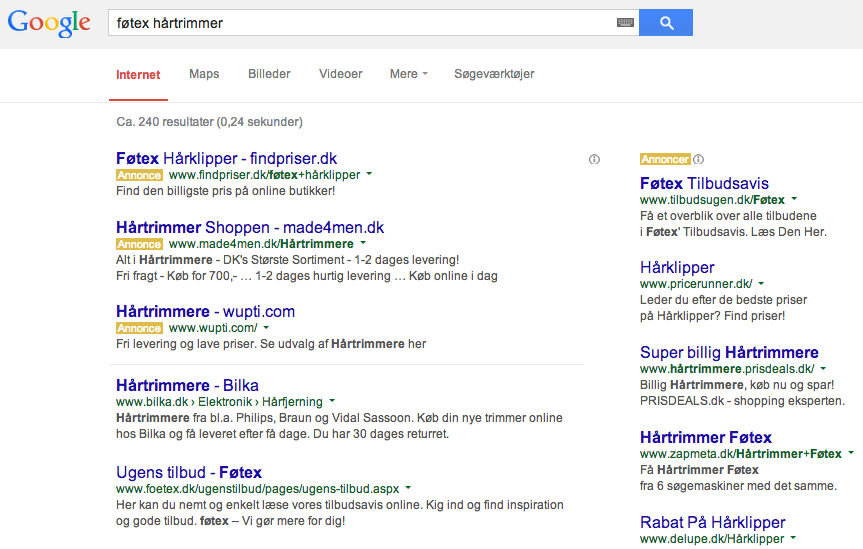This screenshot has width=863, height=549.
Task: Expand dropdown arrow next to zapmeta.dk URL
Action: point(851,453)
